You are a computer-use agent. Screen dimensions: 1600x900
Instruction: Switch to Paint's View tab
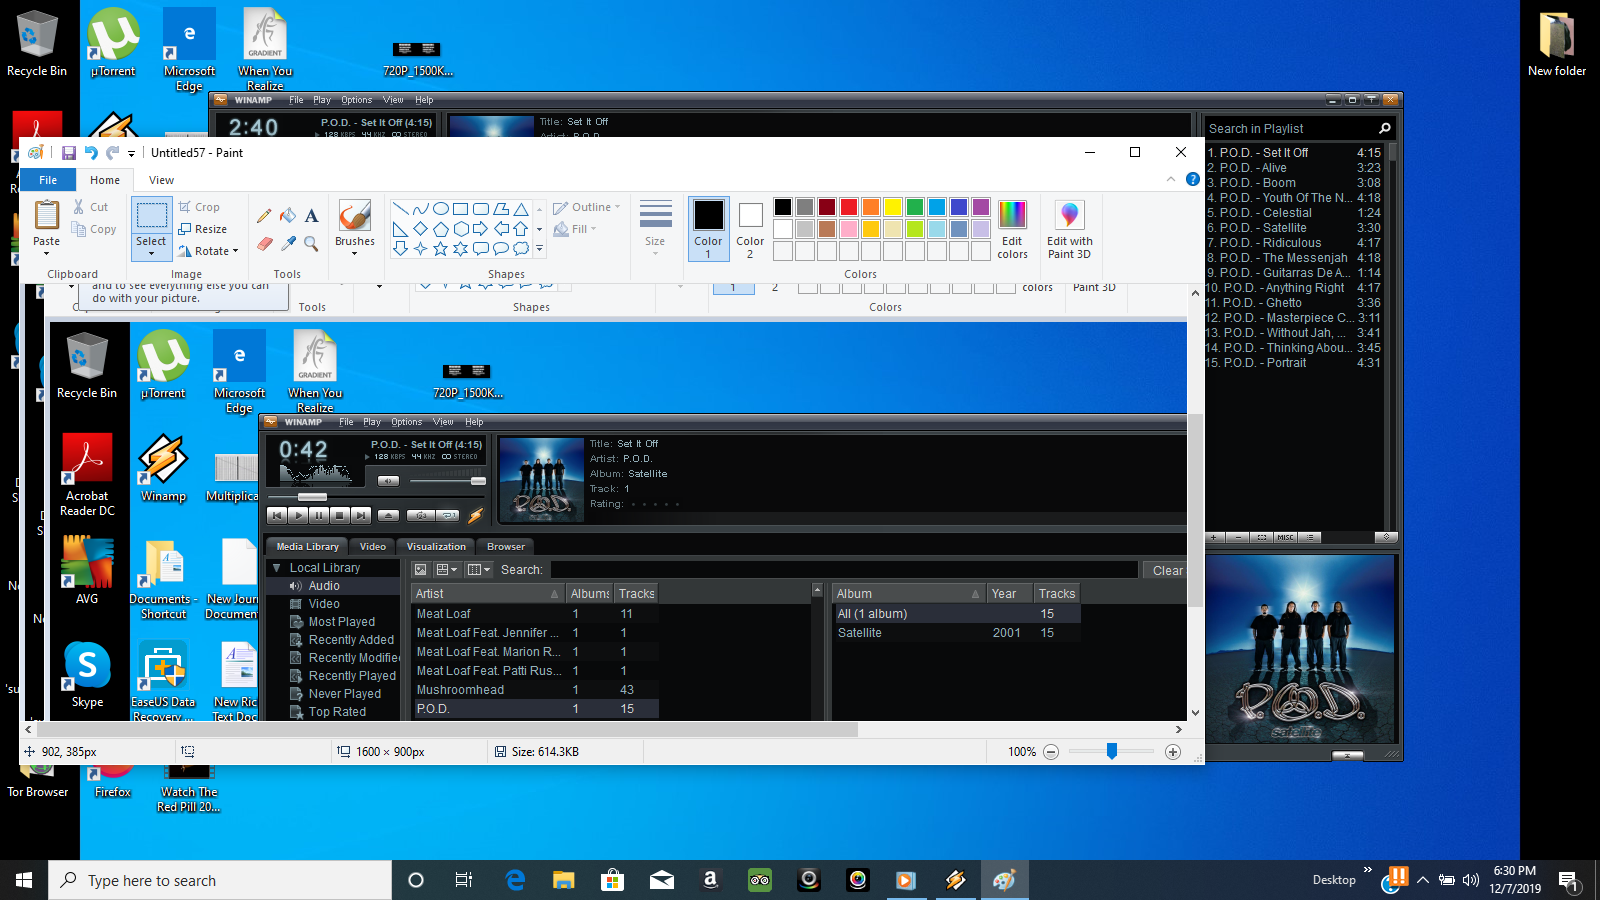[161, 180]
